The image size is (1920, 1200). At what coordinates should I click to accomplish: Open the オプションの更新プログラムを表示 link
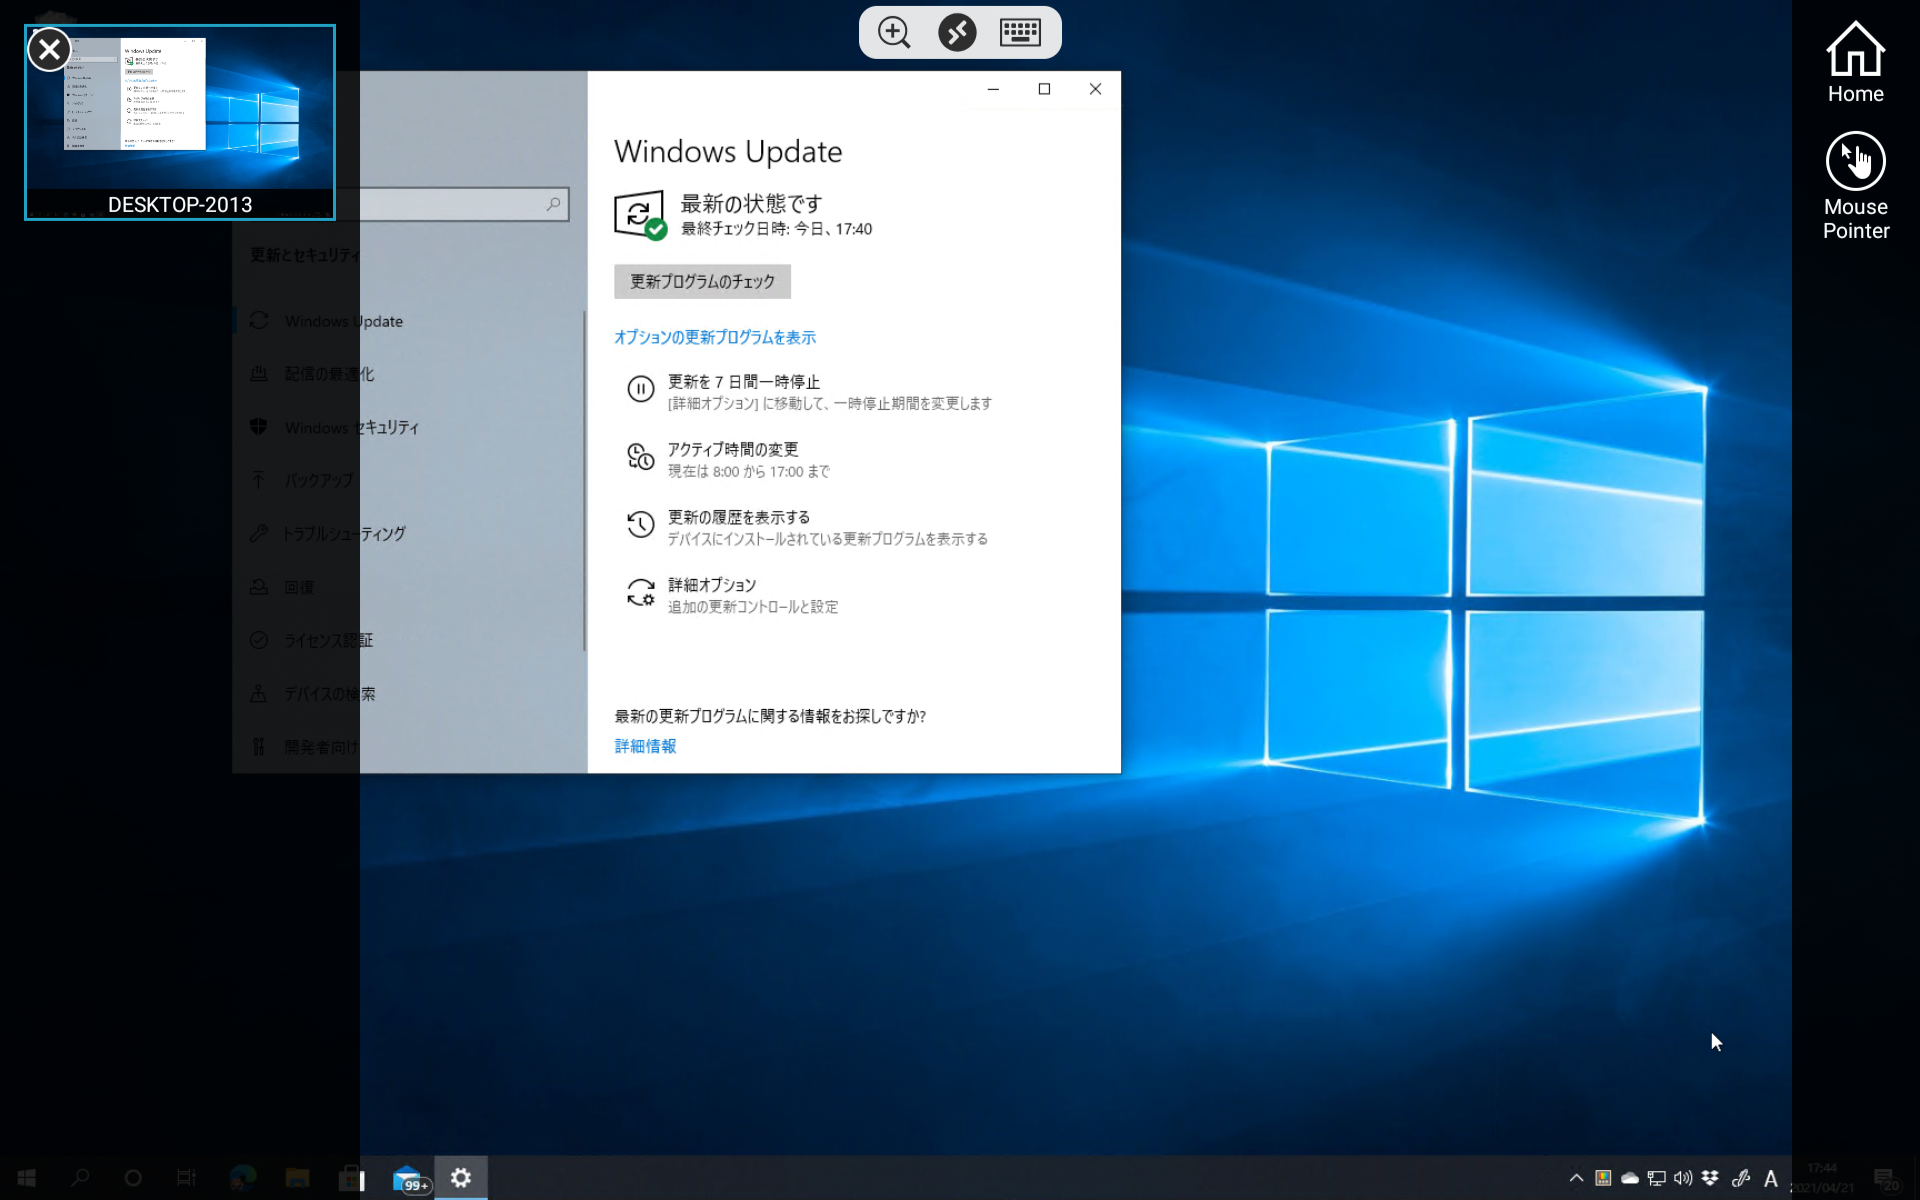point(715,337)
